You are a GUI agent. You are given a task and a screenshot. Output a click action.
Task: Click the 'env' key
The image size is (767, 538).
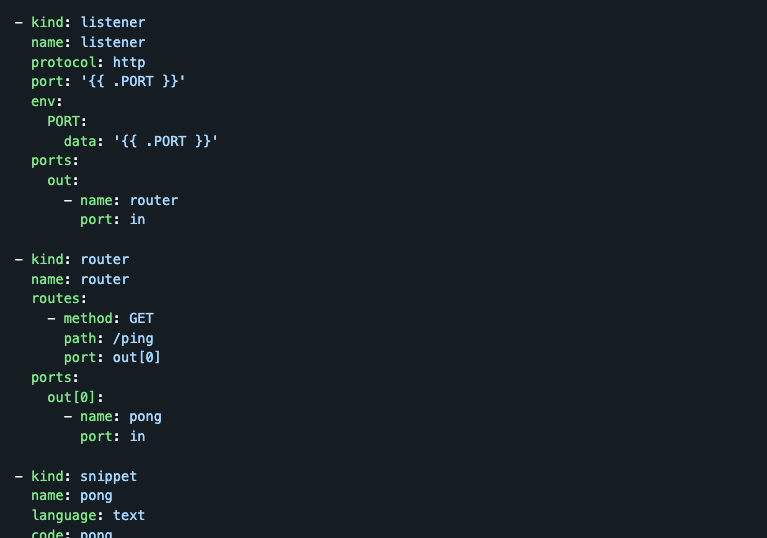(x=43, y=101)
